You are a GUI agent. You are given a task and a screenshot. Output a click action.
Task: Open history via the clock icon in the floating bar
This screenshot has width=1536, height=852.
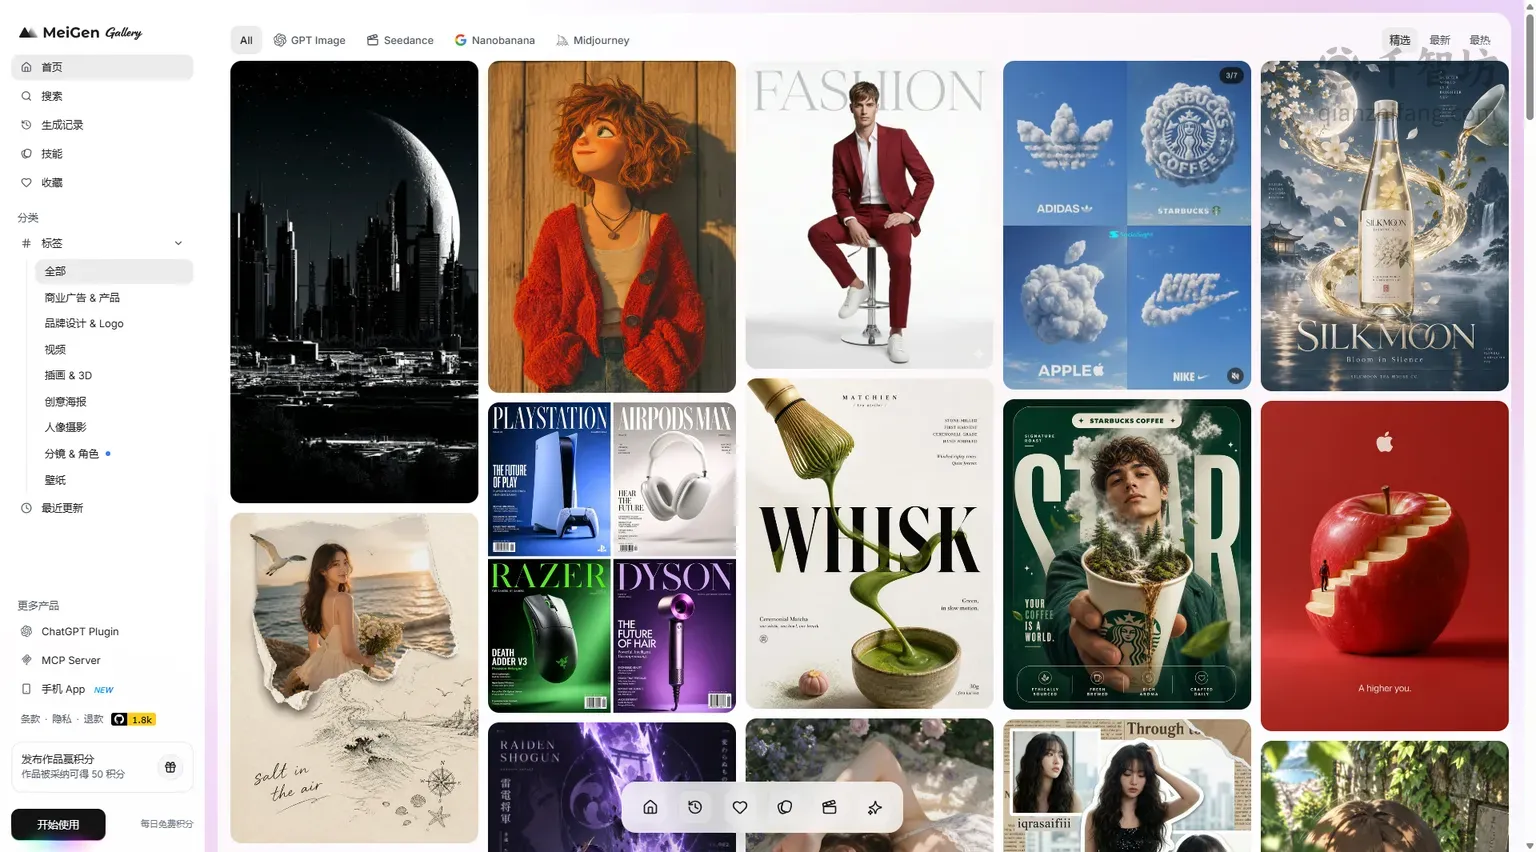(695, 807)
